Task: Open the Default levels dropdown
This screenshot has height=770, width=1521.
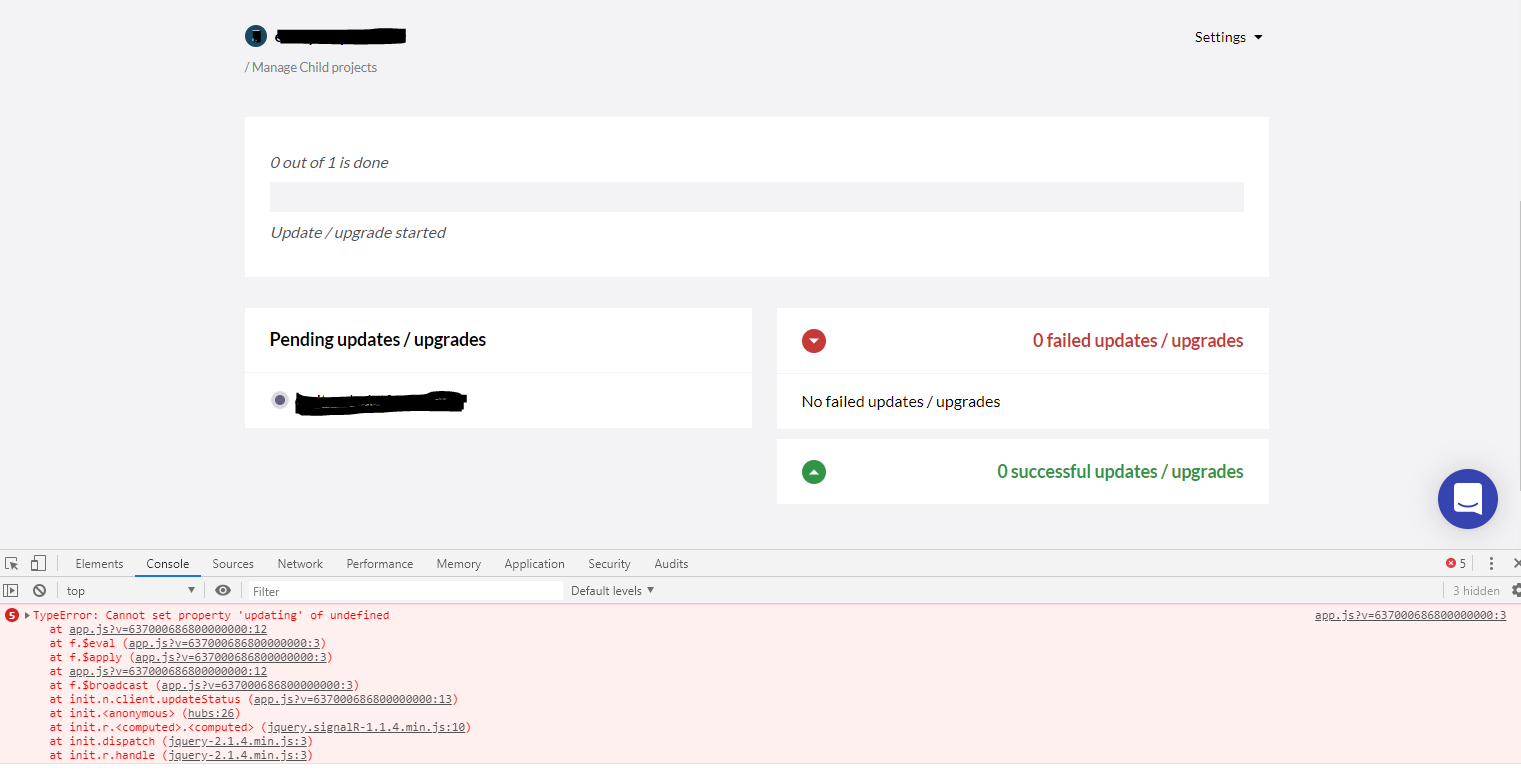Action: pyautogui.click(x=611, y=590)
